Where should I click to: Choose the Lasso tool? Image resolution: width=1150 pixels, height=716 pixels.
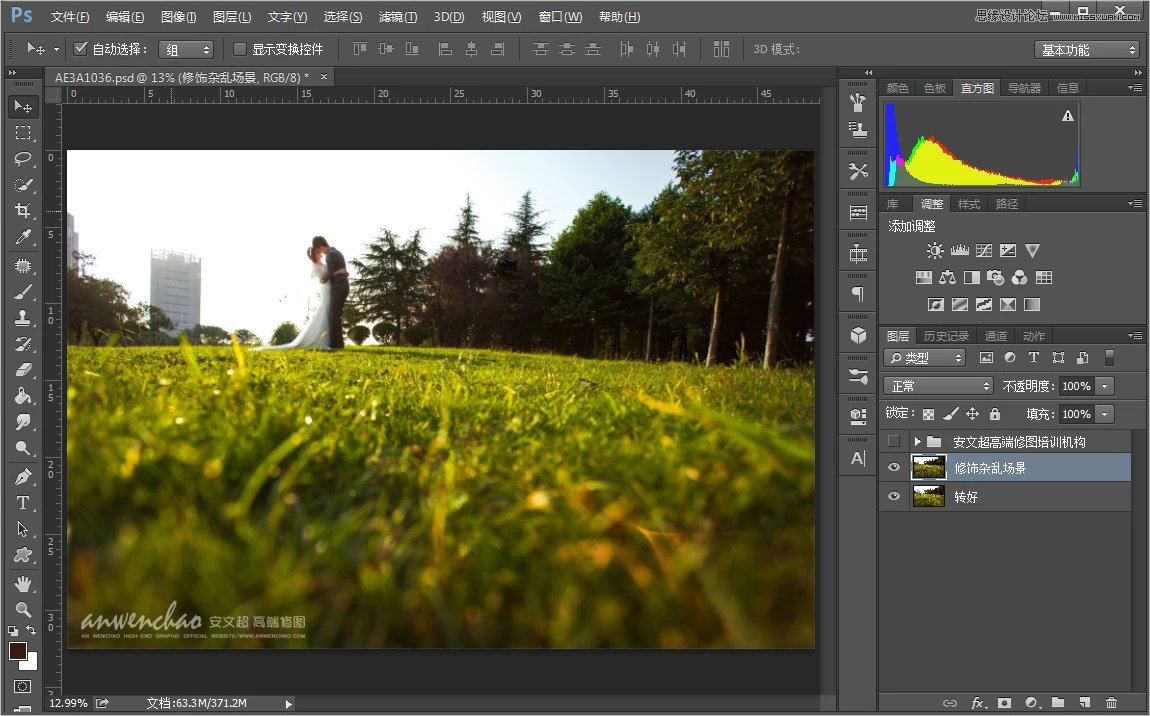22,158
